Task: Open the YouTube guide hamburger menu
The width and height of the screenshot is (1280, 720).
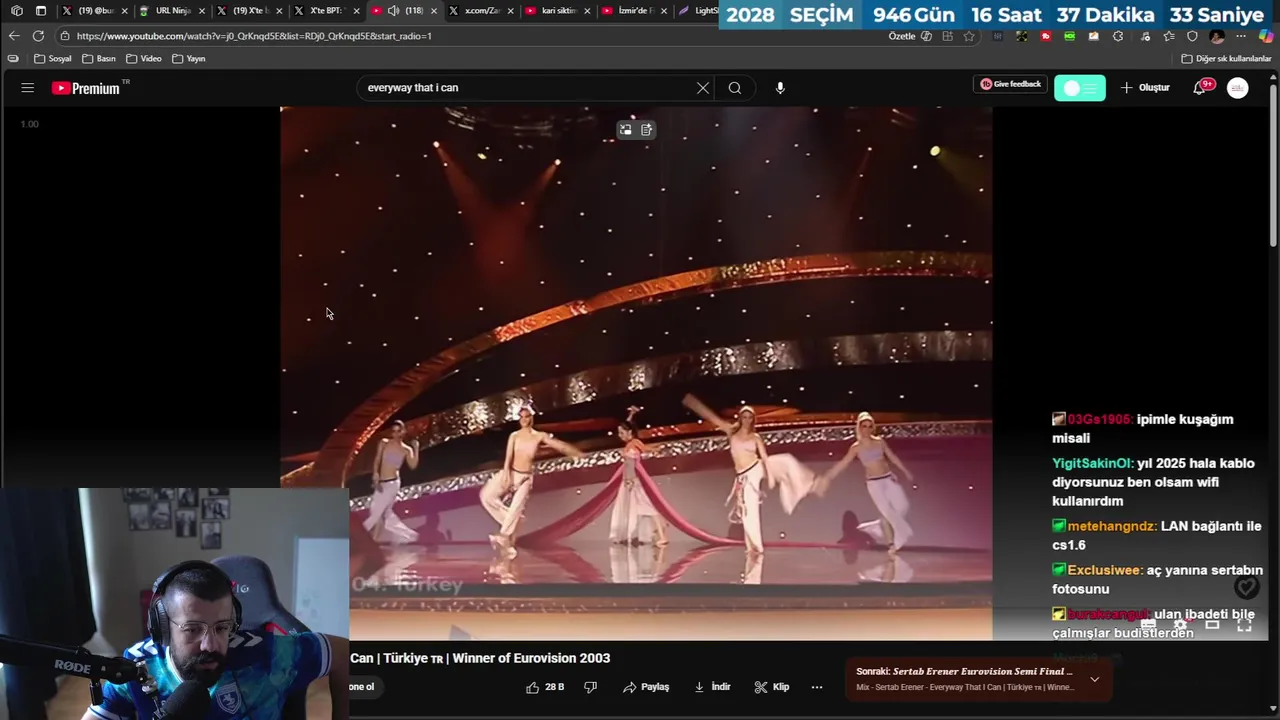Action: coord(27,88)
